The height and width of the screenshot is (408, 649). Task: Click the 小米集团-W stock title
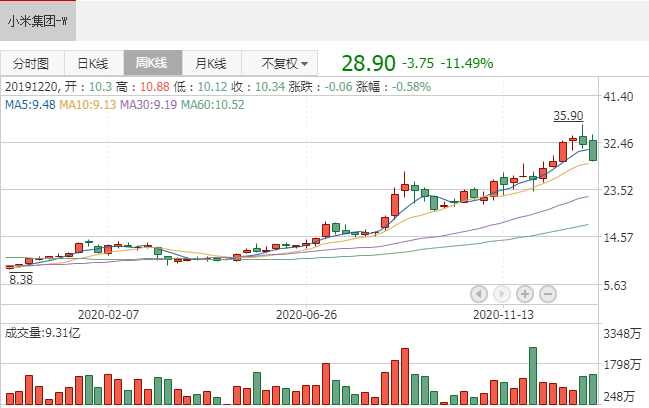pyautogui.click(x=40, y=19)
